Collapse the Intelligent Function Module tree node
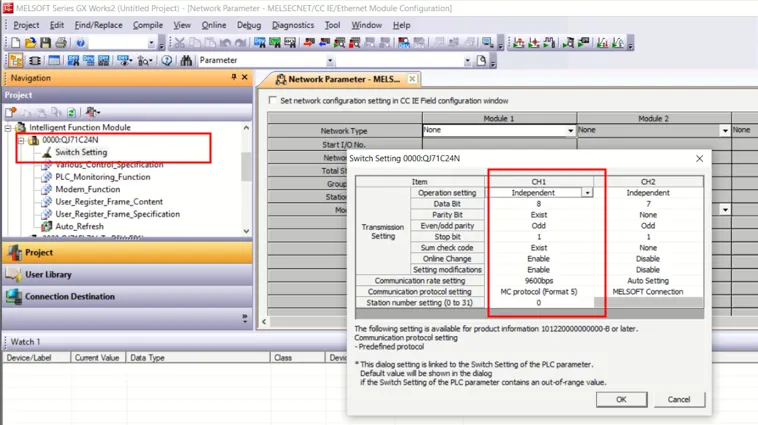This screenshot has height=425, width=758. (8, 128)
